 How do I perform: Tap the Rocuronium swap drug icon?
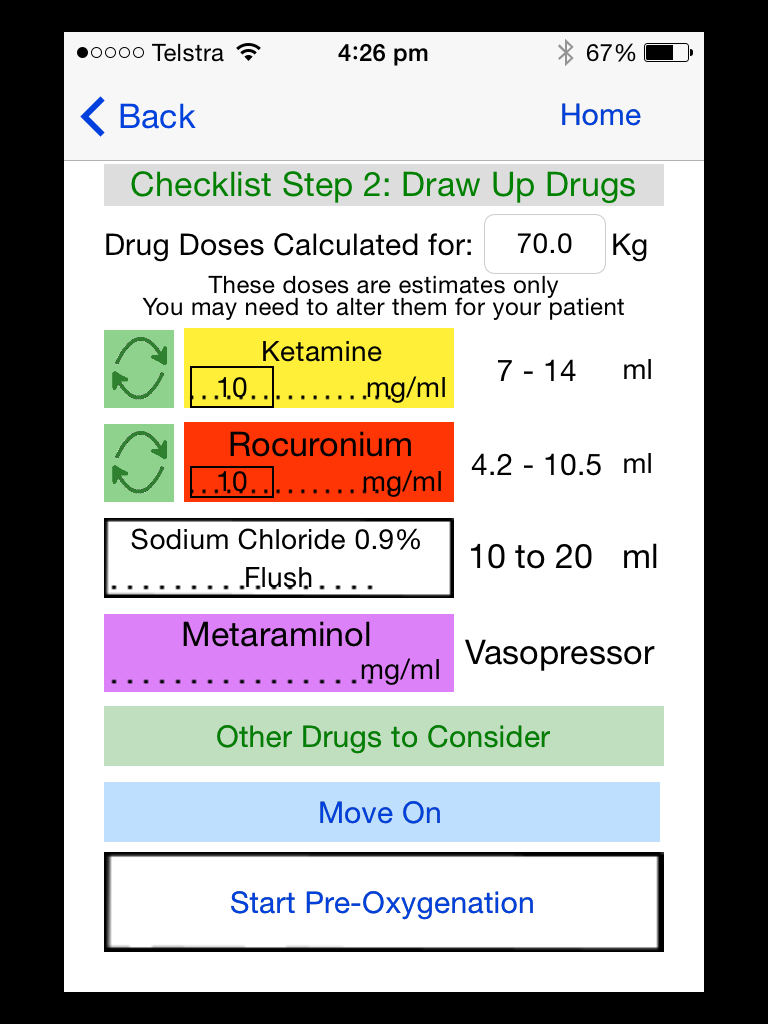139,462
